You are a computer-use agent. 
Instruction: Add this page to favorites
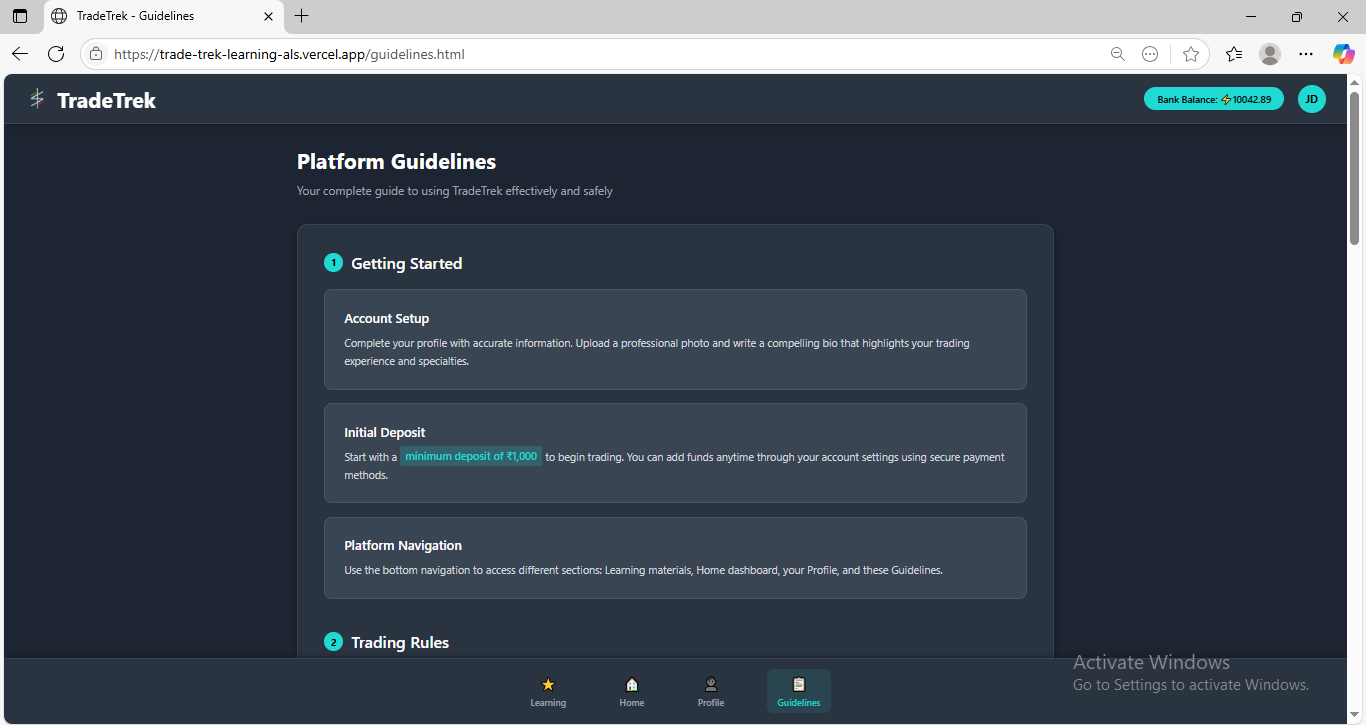coord(1190,54)
